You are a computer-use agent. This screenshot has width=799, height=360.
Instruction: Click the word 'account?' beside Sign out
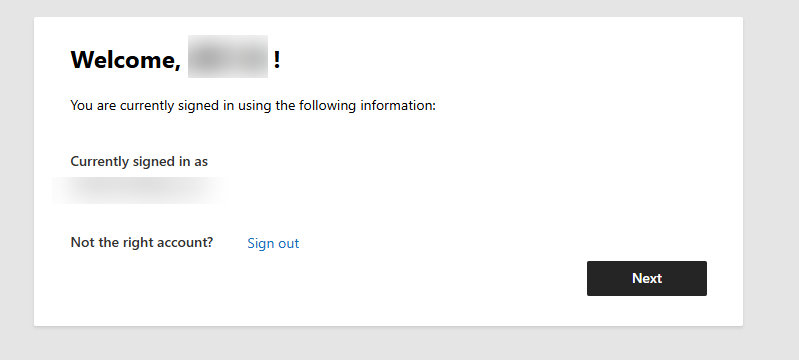click(189, 242)
